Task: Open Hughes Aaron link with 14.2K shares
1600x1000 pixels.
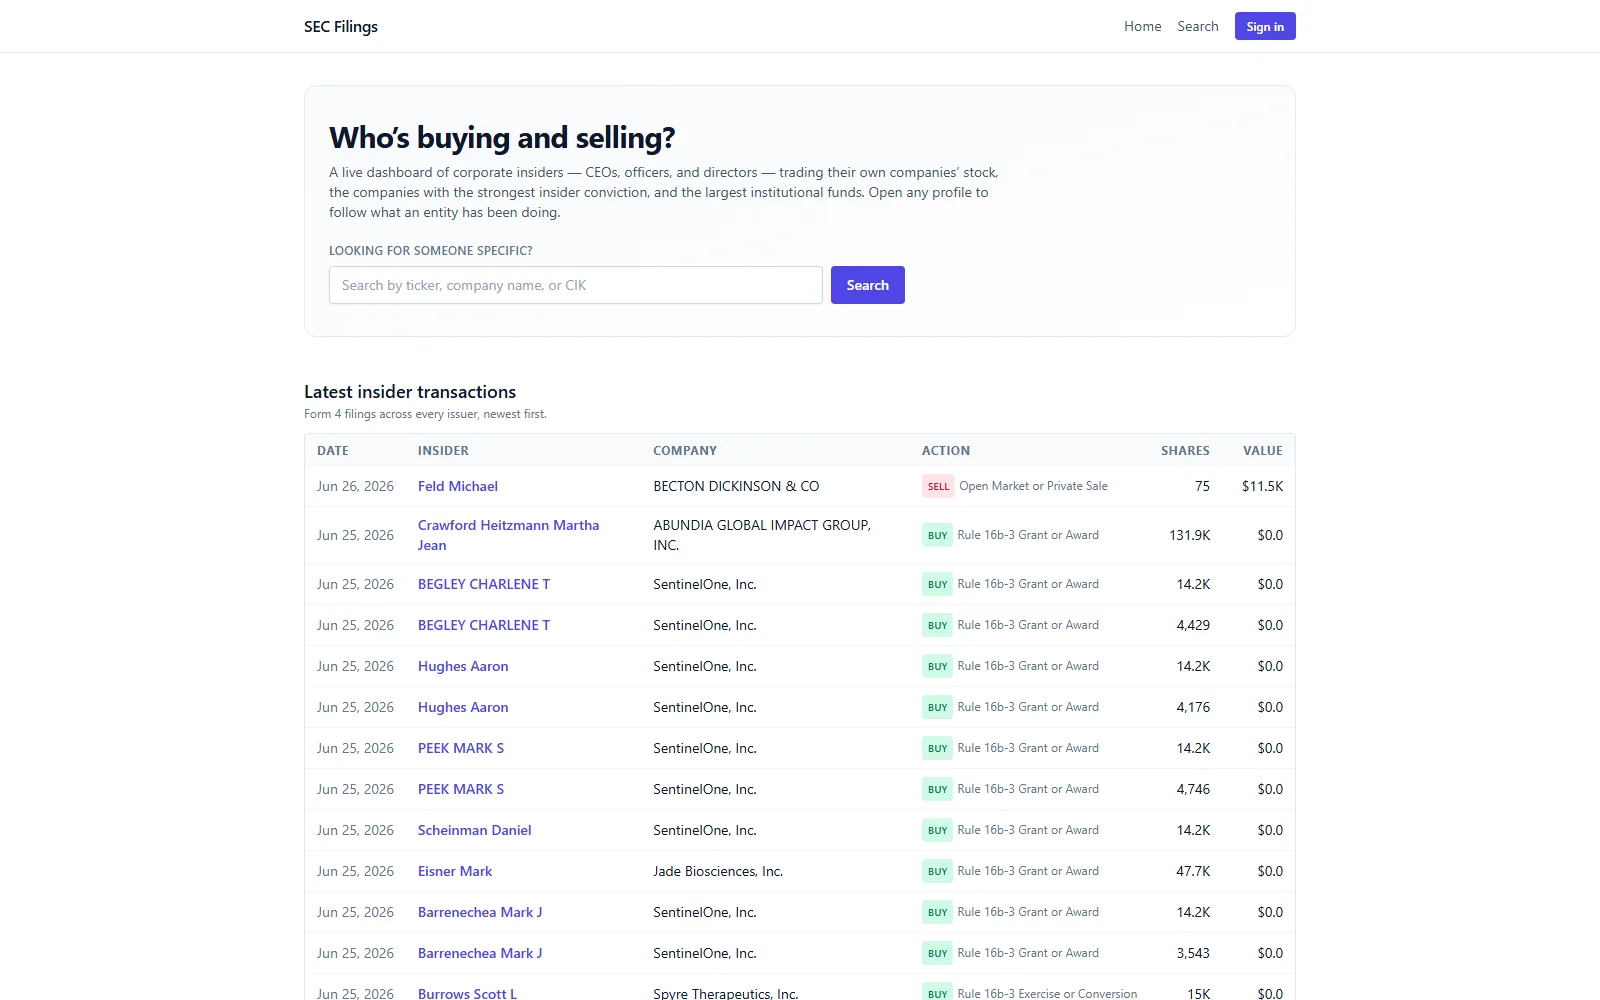Action: pos(463,666)
